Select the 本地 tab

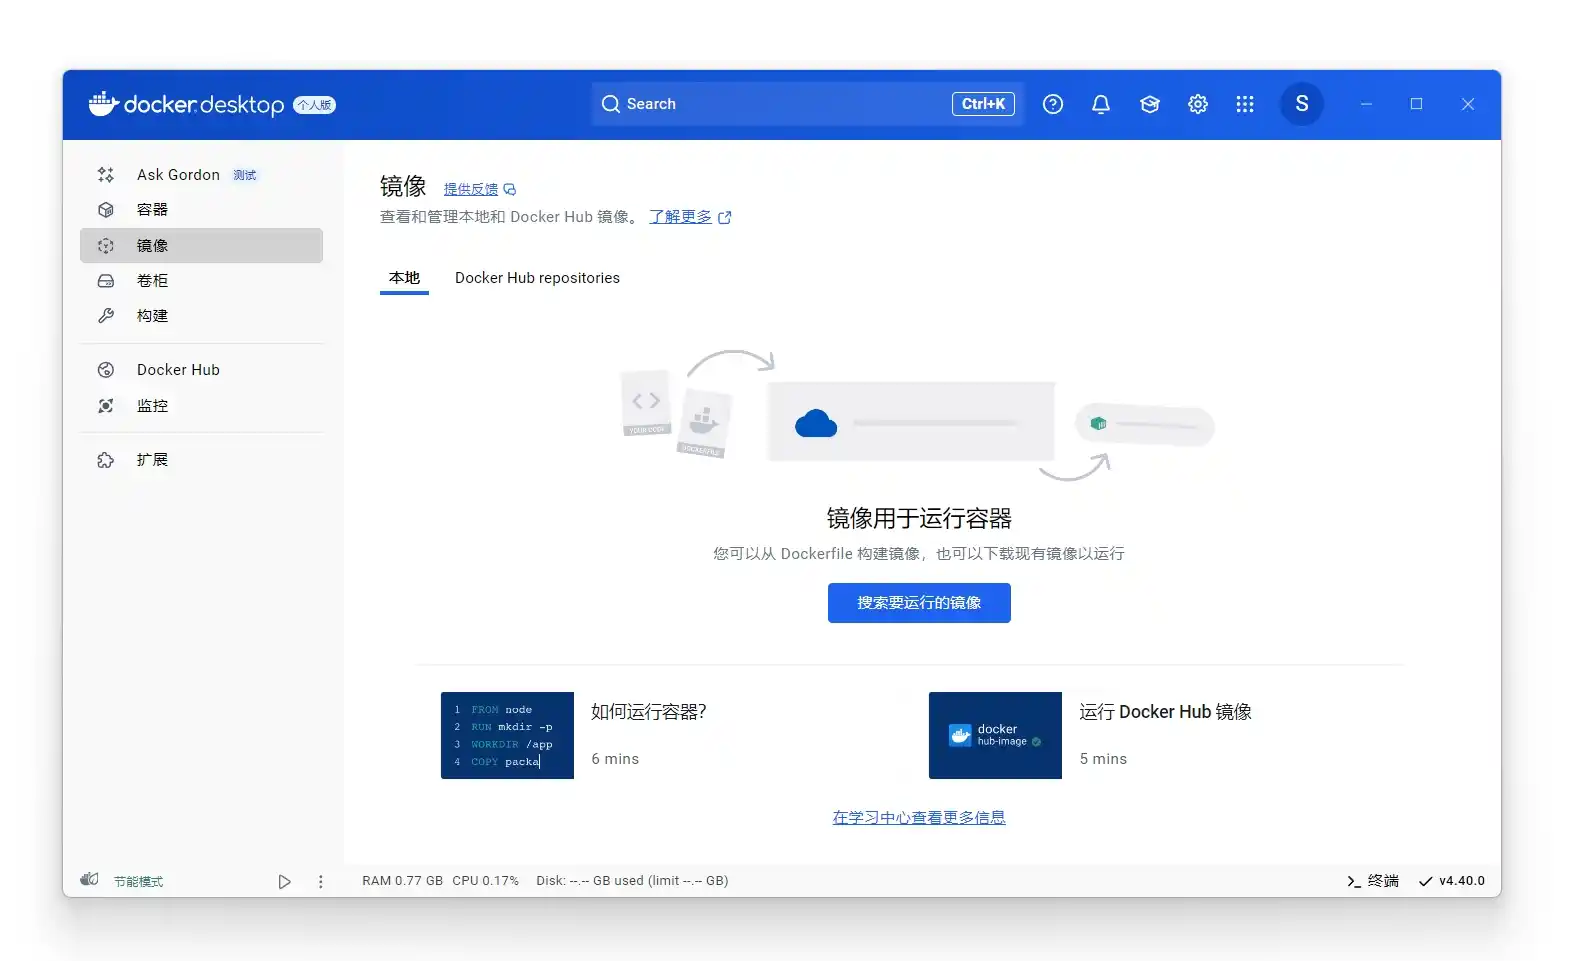[404, 278]
